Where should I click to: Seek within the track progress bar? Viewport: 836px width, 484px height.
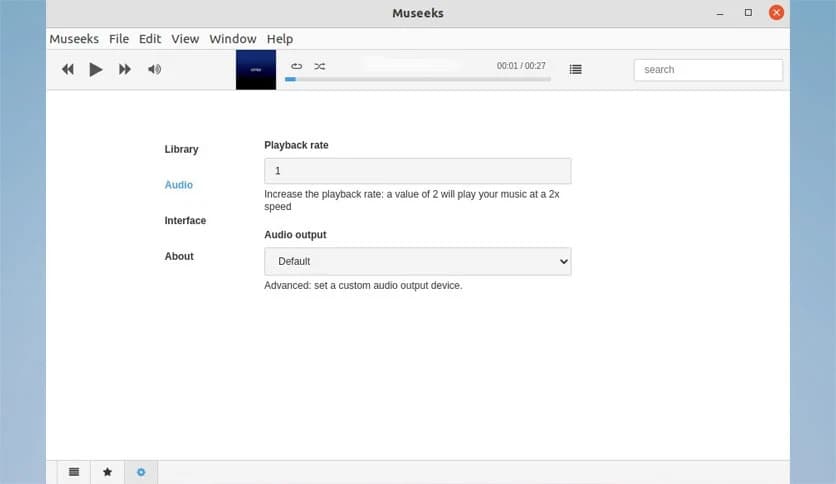click(417, 79)
